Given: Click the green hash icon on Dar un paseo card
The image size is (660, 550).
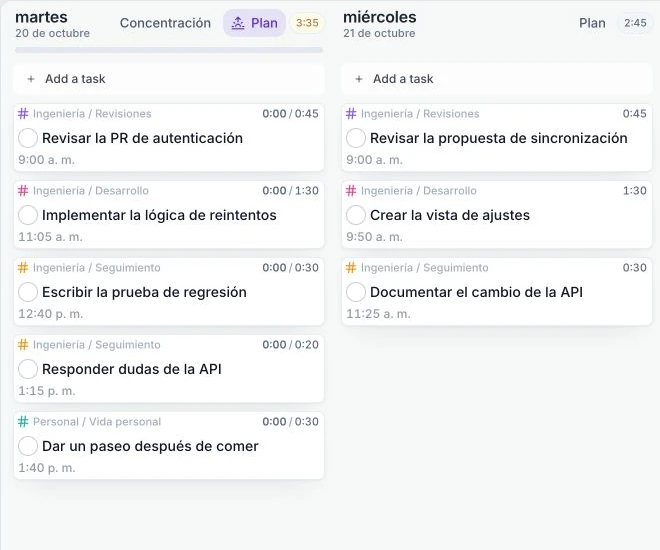Looking at the screenshot, I should pyautogui.click(x=23, y=422).
